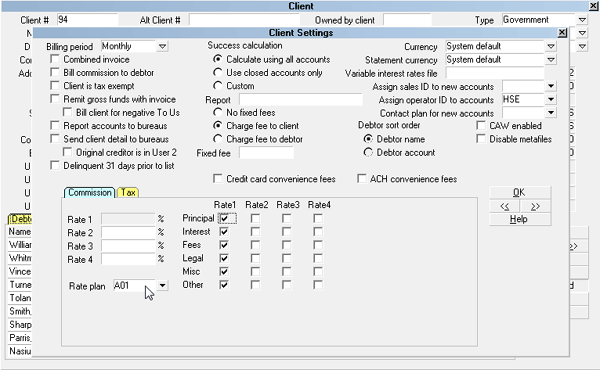This screenshot has height=370, width=600.
Task: Check the CAW enabled box
Action: pyautogui.click(x=481, y=126)
